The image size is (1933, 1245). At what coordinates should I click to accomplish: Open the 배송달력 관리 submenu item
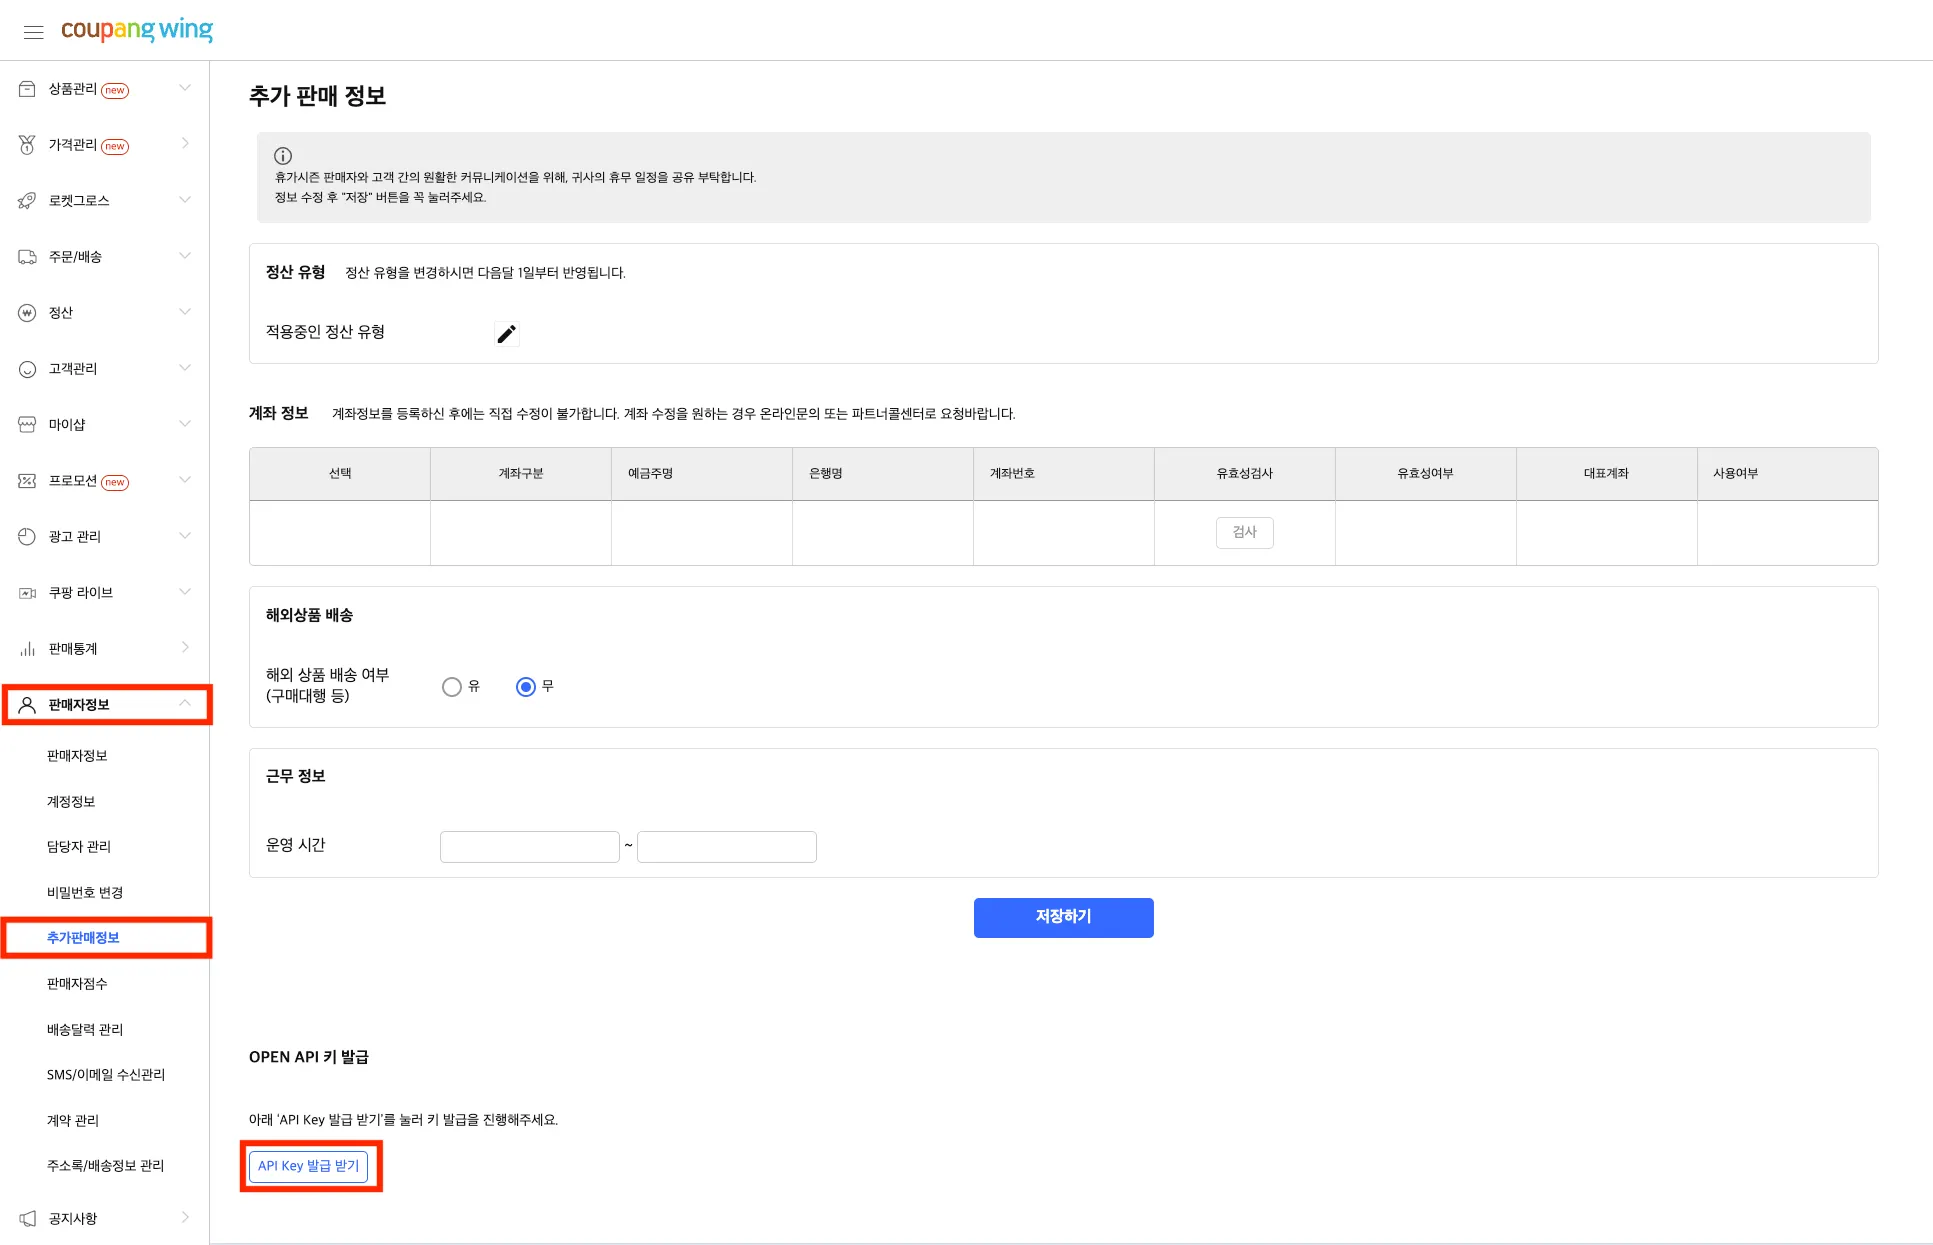(x=85, y=1030)
